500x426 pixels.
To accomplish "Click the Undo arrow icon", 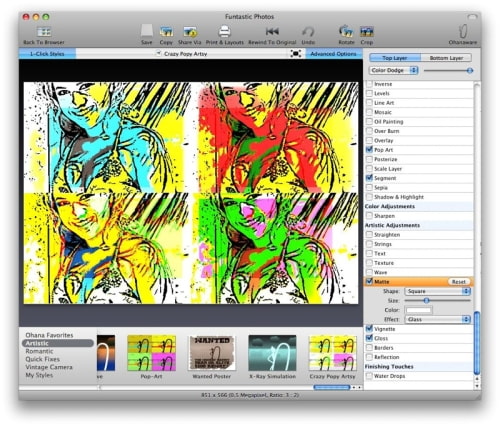I will tap(308, 32).
